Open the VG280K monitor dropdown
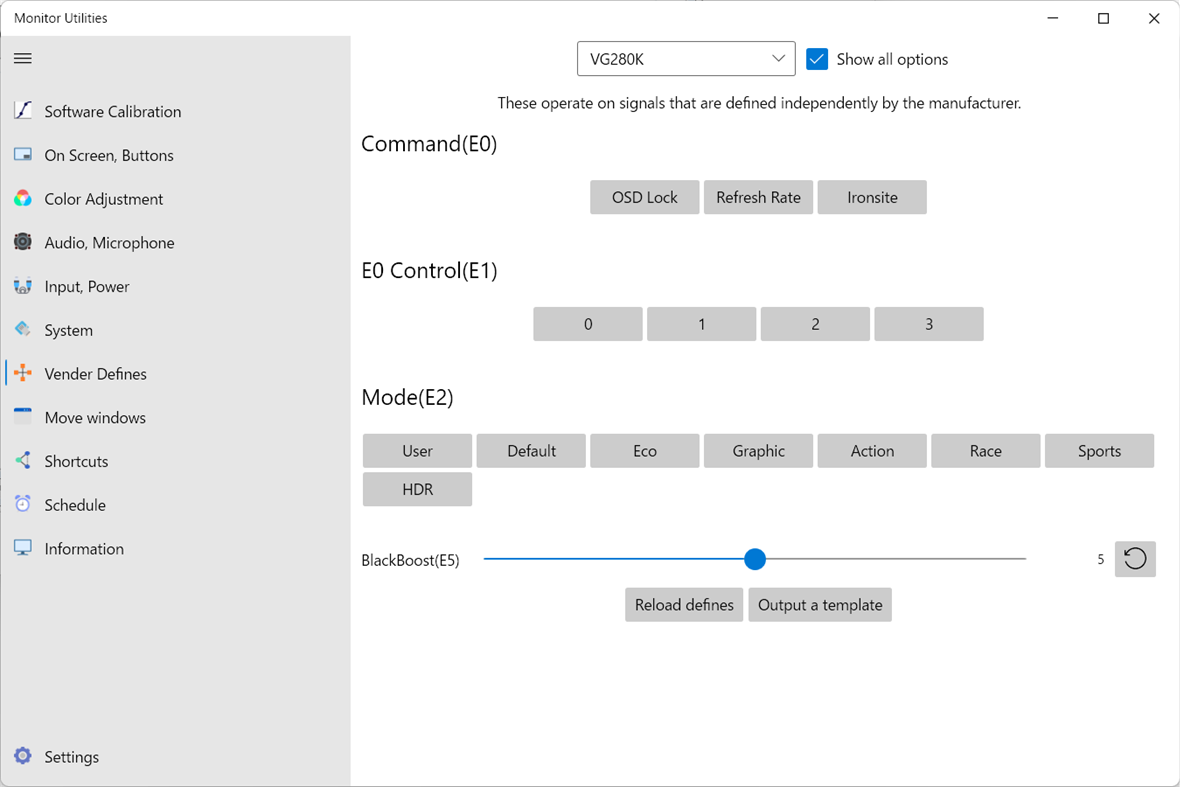 686,59
